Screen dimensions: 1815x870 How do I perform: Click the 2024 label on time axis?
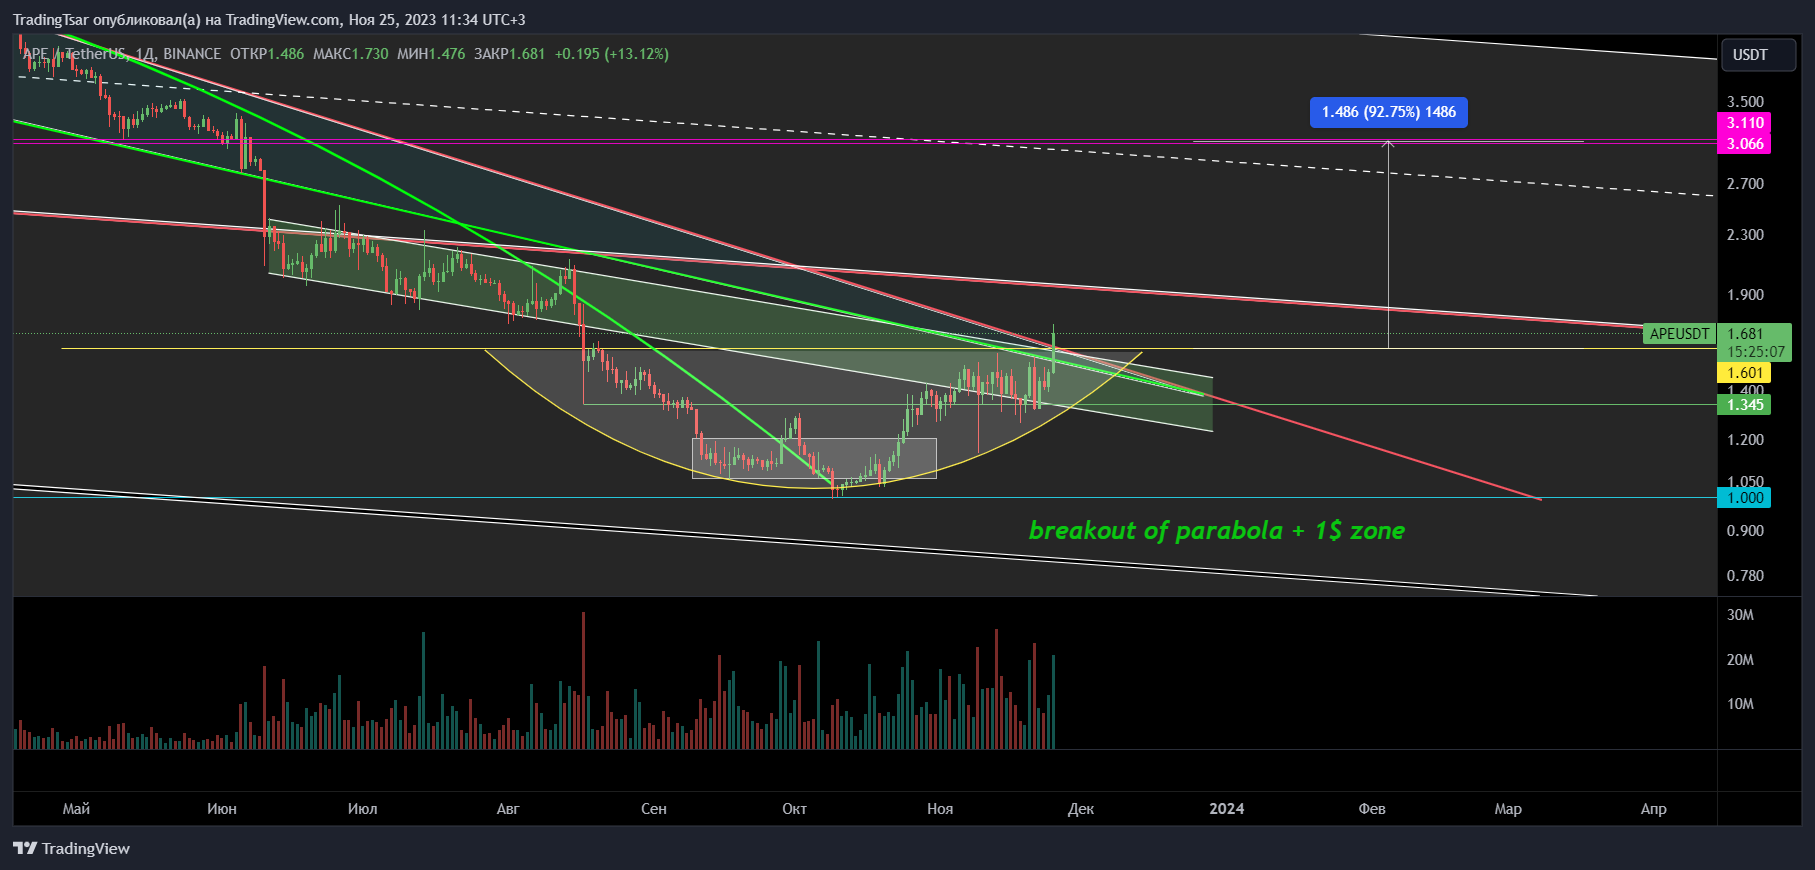click(x=1227, y=809)
